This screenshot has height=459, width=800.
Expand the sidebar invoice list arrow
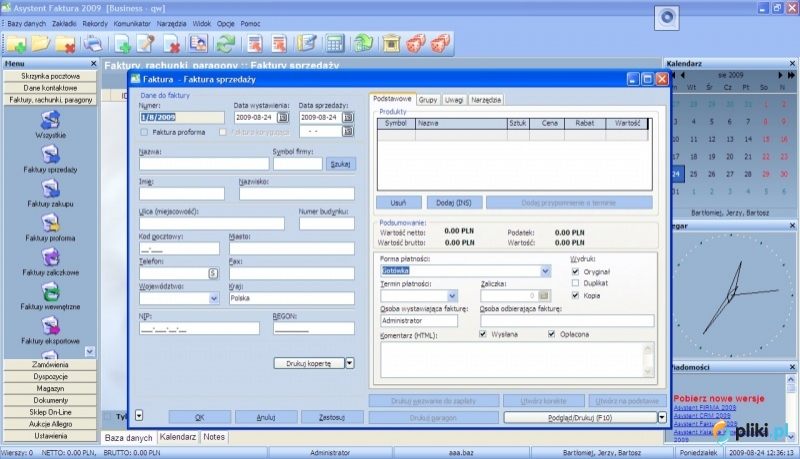[x=90, y=351]
